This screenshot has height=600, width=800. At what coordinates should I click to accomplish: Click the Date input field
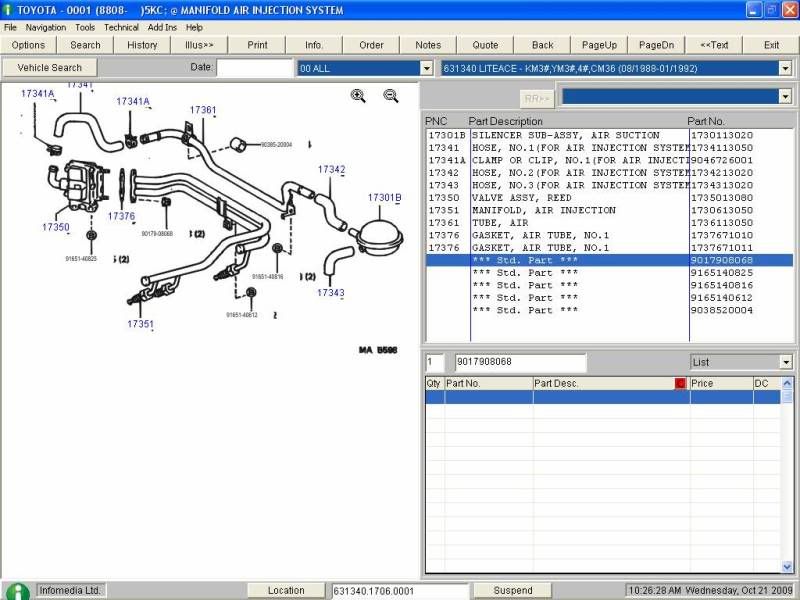(x=255, y=68)
